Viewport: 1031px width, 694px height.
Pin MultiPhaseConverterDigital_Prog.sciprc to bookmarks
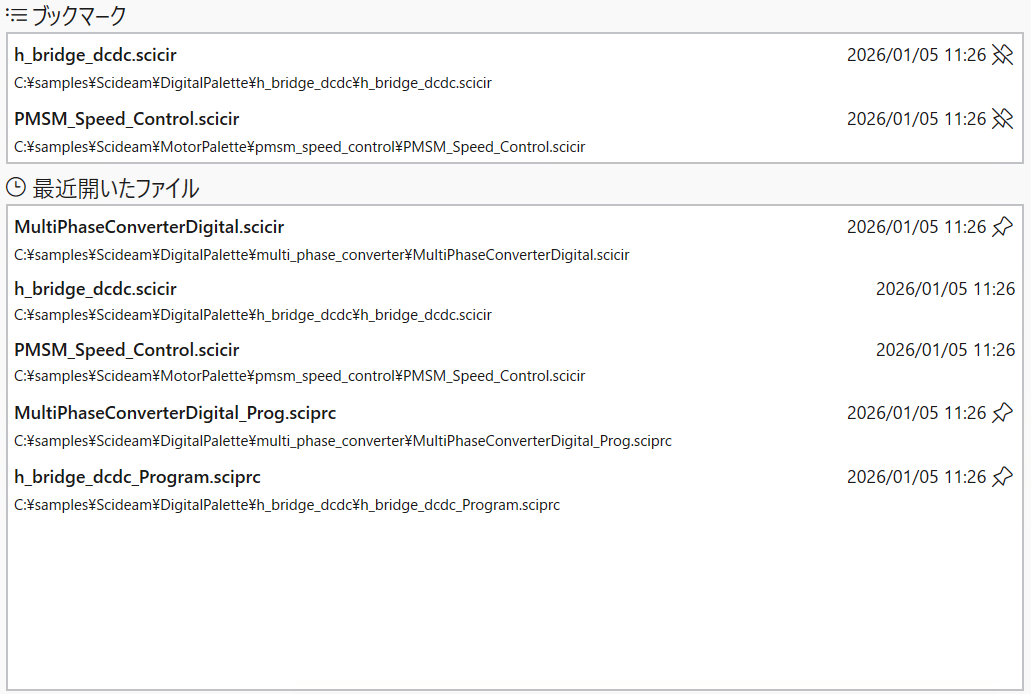coord(1002,413)
